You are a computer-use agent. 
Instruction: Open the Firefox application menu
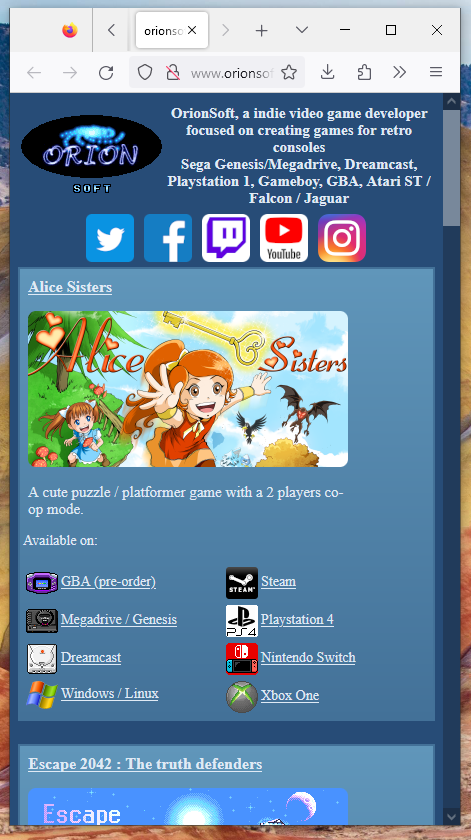pyautogui.click(x=436, y=72)
